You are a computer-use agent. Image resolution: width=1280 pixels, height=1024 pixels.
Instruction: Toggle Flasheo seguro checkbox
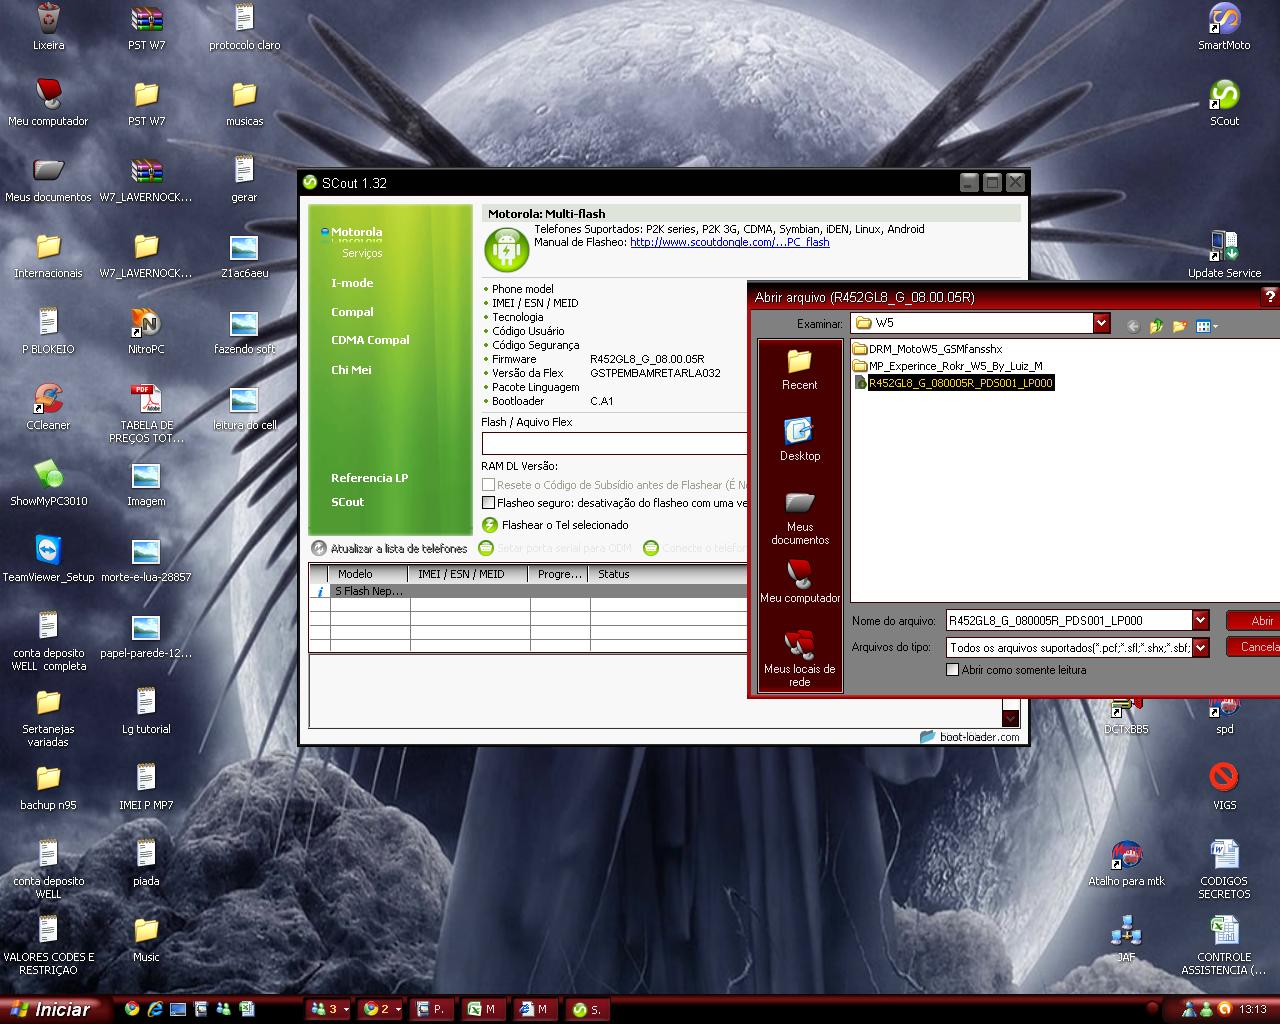(x=488, y=503)
